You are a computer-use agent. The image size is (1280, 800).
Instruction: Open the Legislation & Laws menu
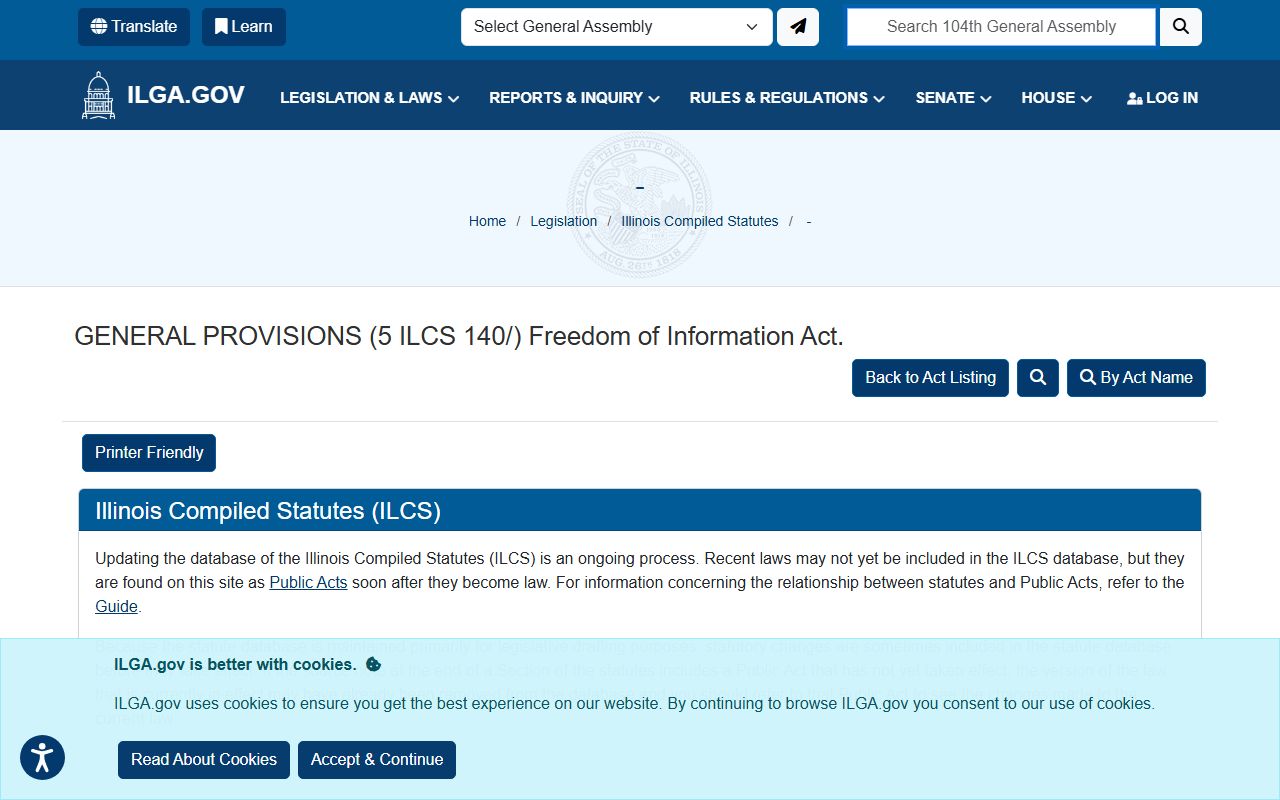(x=369, y=98)
